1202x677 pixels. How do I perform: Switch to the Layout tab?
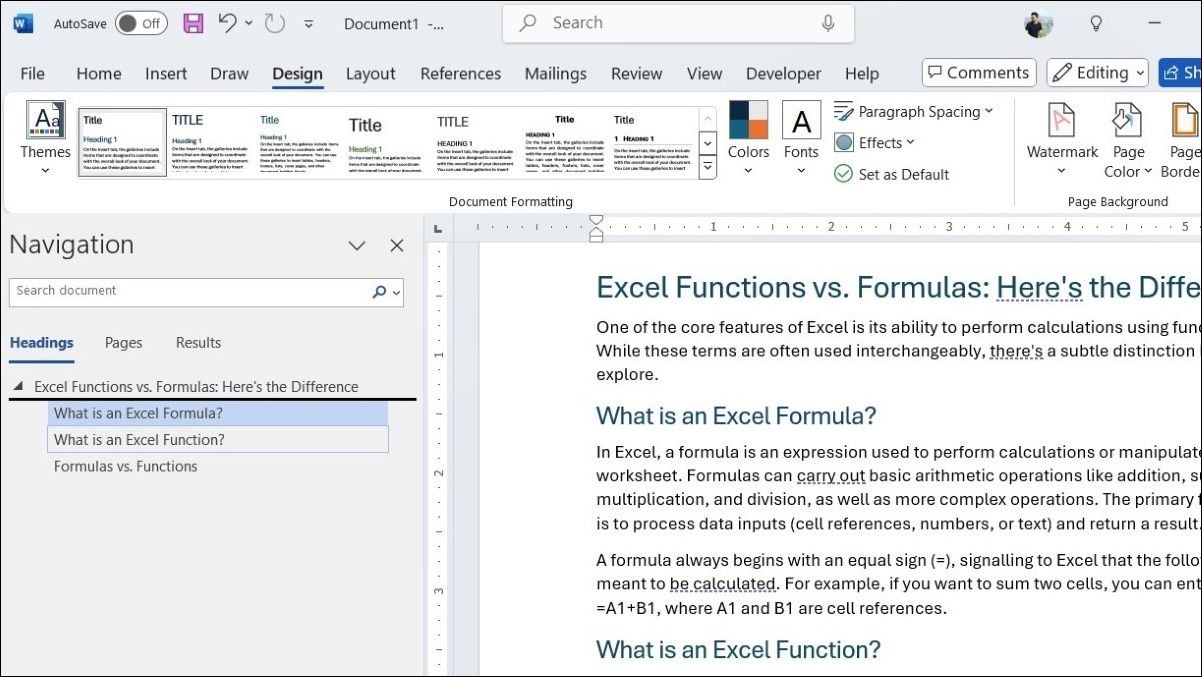(x=371, y=73)
